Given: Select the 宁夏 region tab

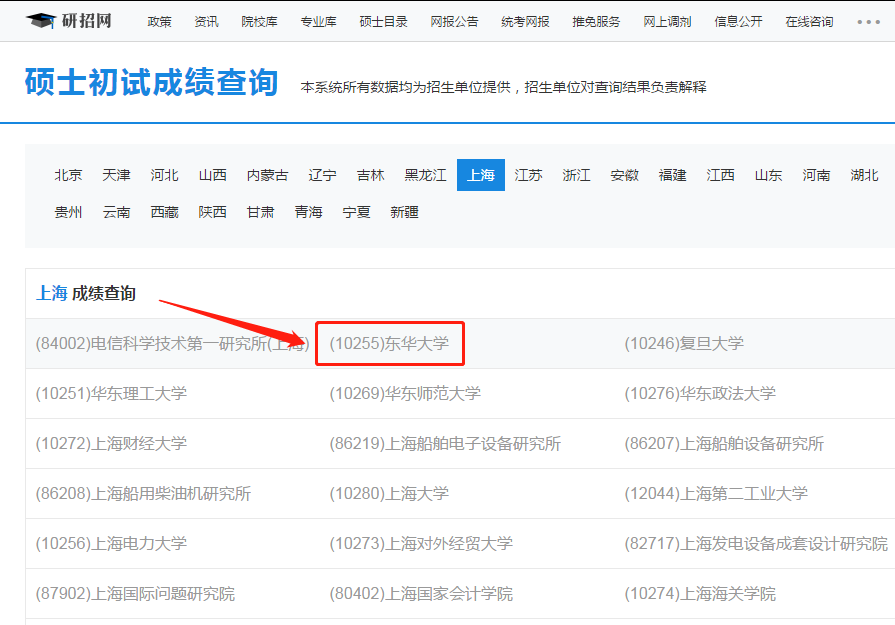Looking at the screenshot, I should tap(356, 212).
